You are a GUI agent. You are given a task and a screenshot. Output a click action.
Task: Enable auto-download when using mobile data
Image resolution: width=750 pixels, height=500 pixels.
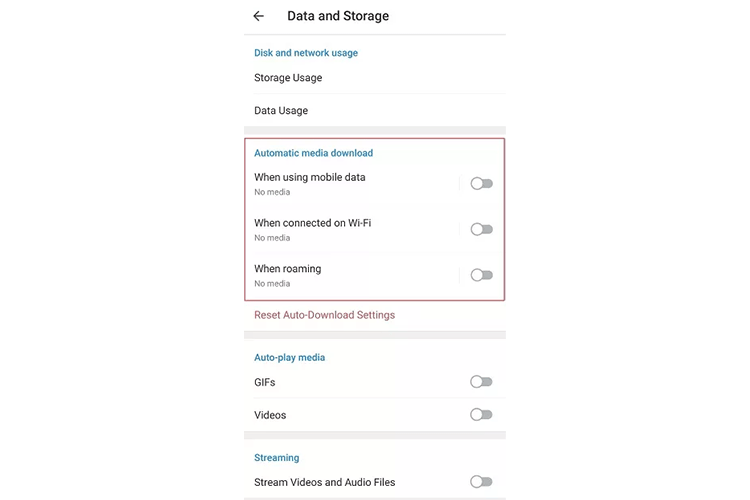point(481,184)
